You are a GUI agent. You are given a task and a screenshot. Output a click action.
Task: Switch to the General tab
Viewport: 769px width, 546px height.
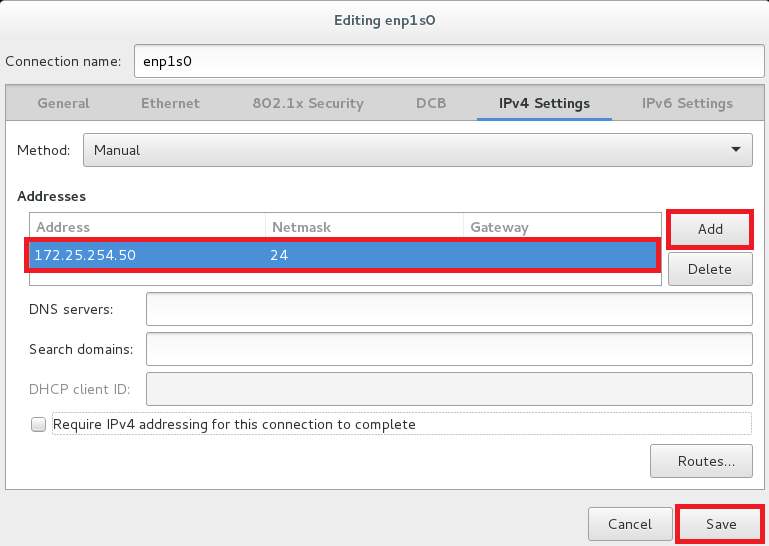click(x=63, y=103)
